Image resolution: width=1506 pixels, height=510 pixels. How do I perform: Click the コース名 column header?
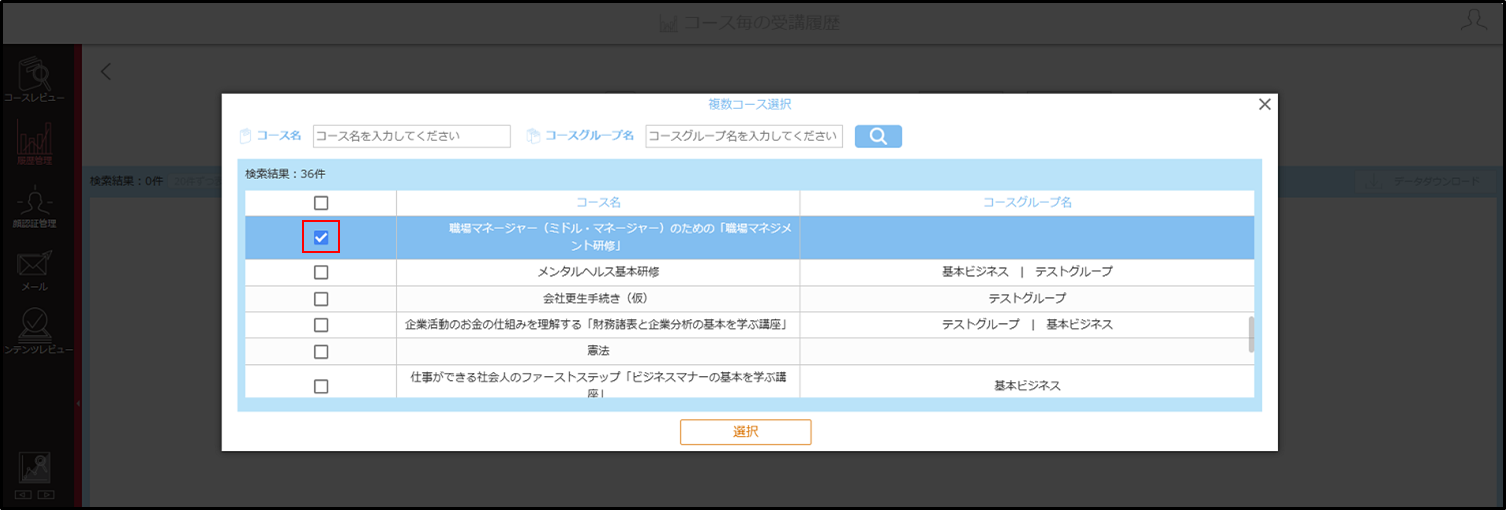click(x=598, y=203)
